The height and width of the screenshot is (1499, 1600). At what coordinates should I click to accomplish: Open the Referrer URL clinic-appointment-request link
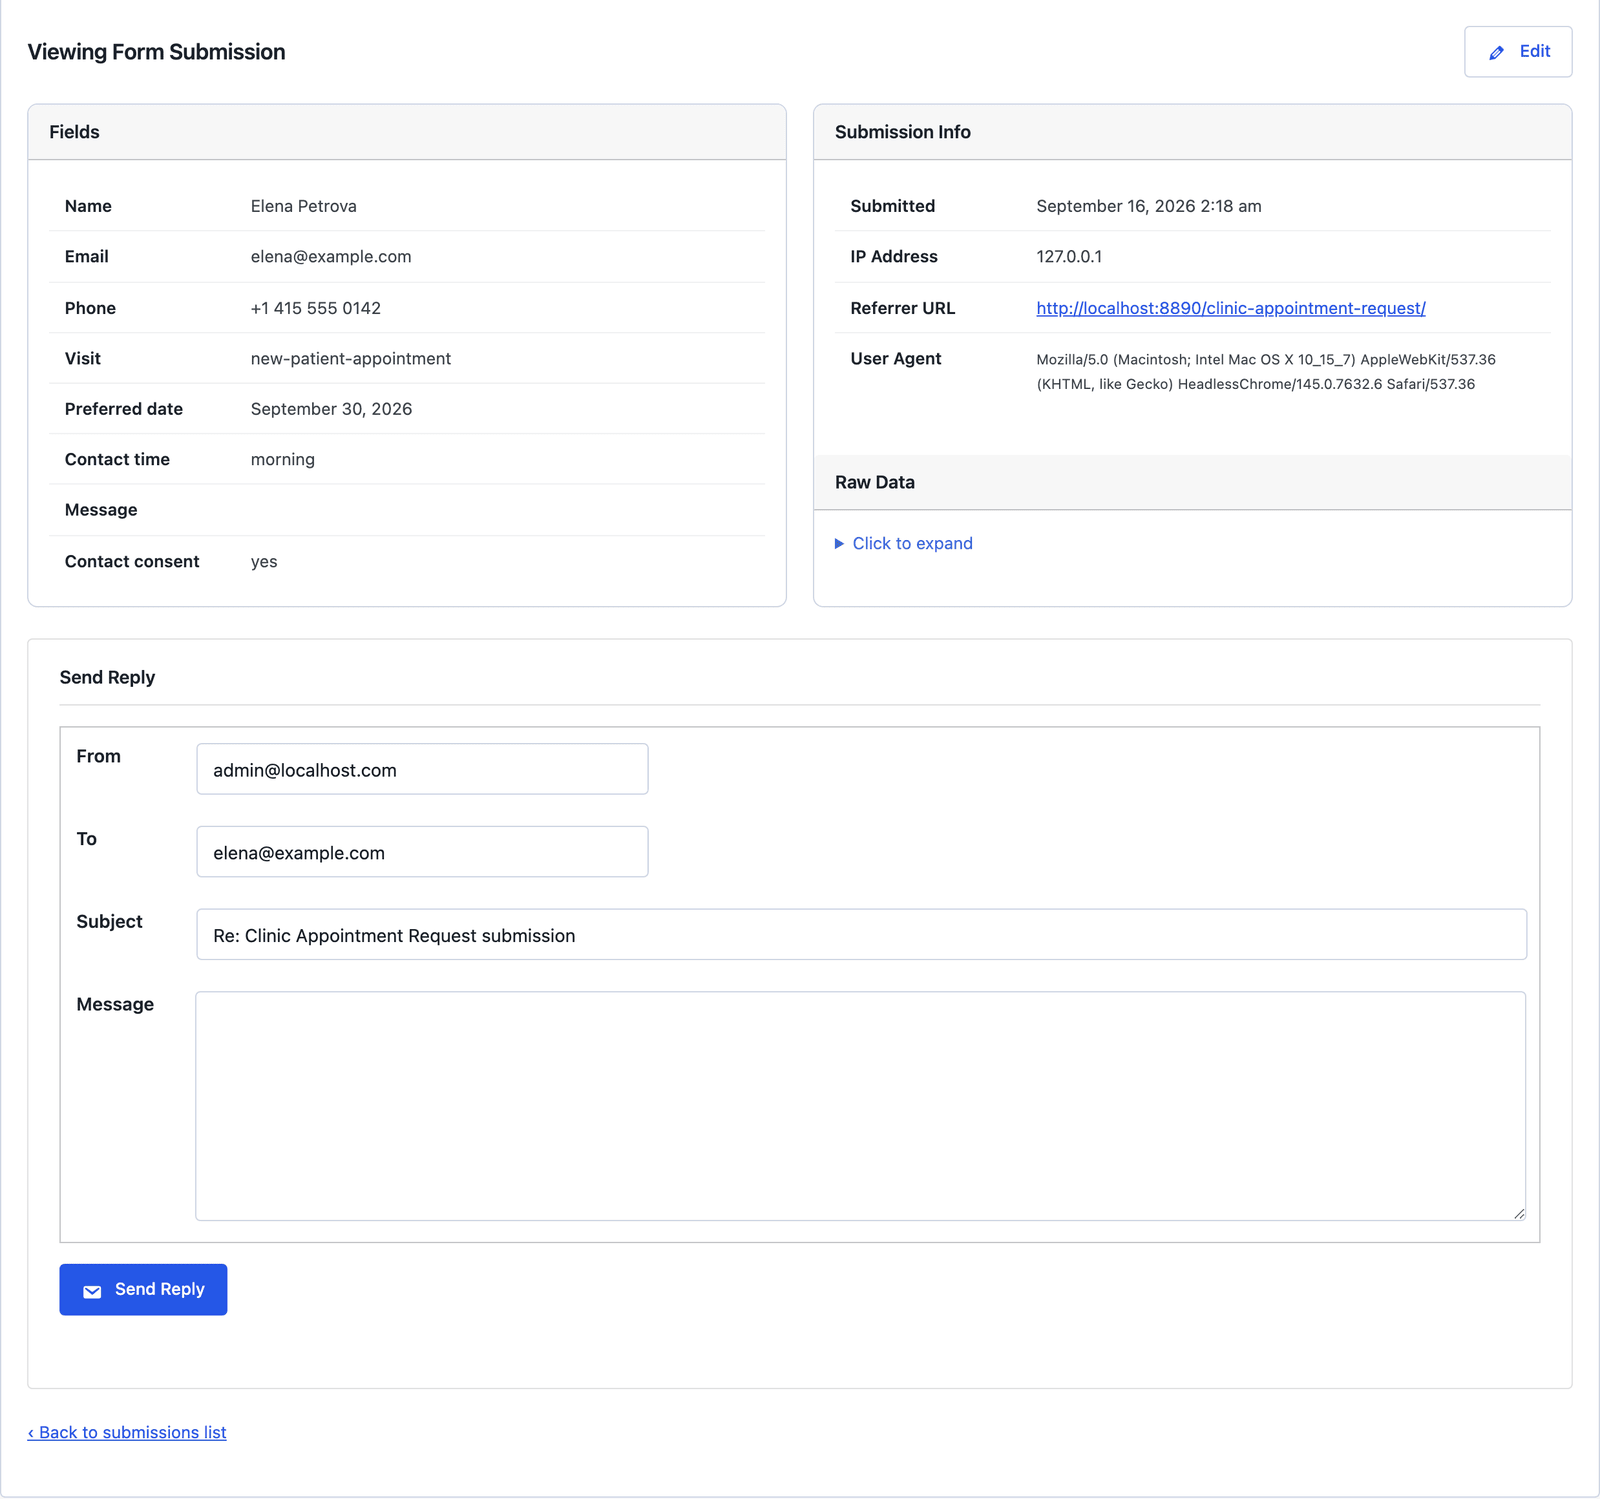[1231, 308]
